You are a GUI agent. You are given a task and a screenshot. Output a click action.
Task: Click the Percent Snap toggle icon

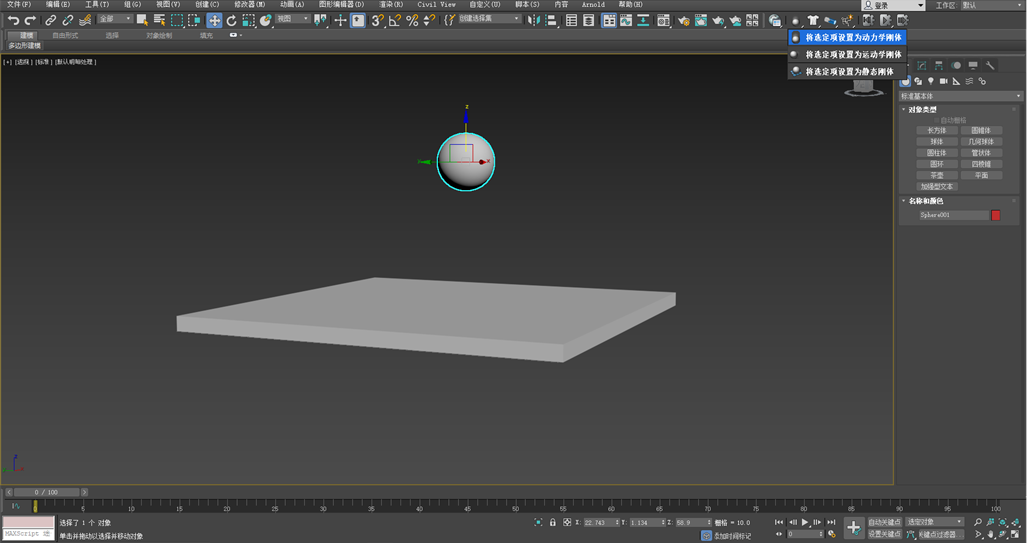coord(412,20)
